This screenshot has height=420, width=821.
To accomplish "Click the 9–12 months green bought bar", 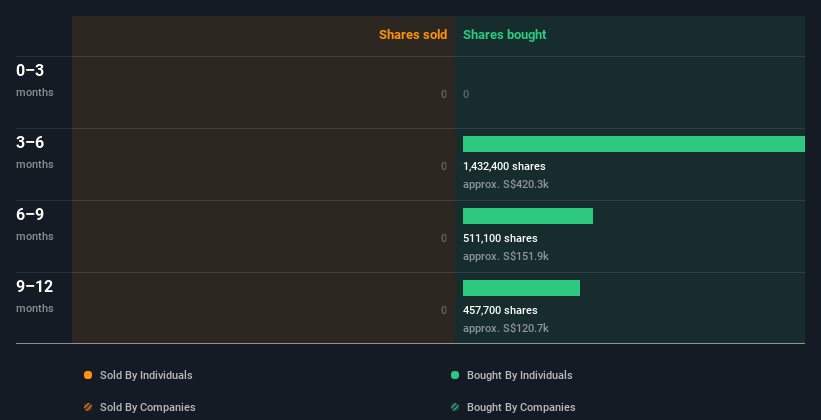I will pyautogui.click(x=522, y=288).
